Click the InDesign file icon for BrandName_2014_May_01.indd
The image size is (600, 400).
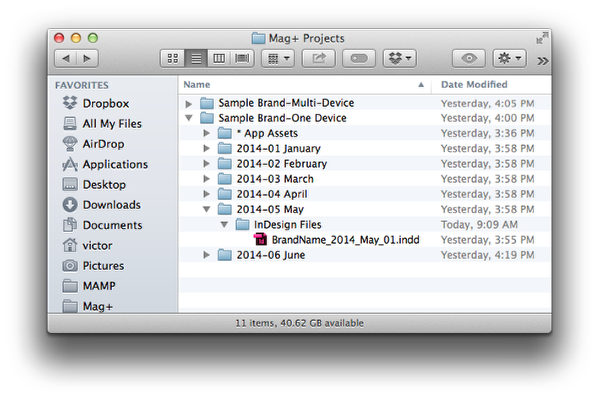260,239
